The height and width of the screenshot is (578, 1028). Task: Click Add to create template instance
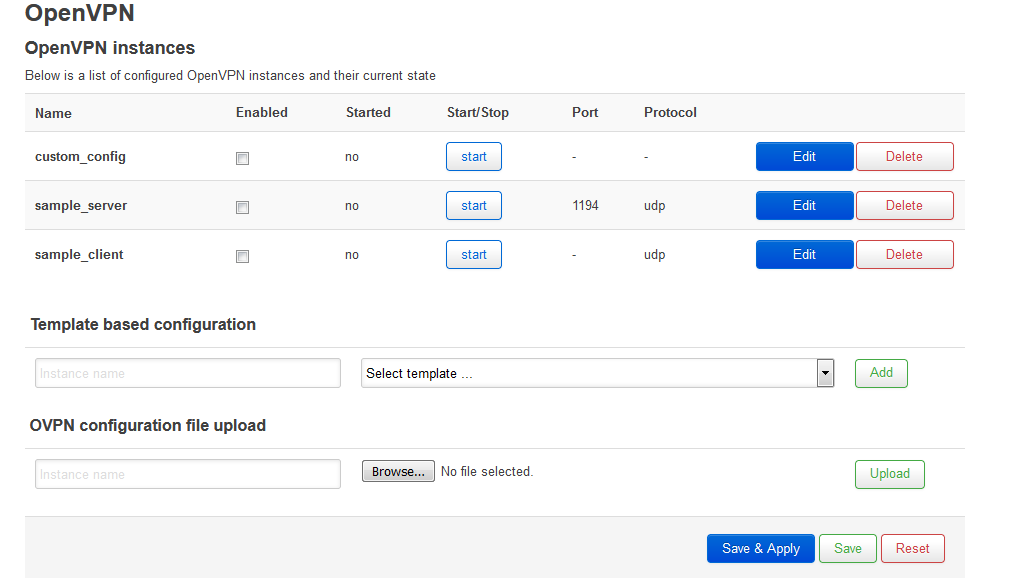pos(881,373)
